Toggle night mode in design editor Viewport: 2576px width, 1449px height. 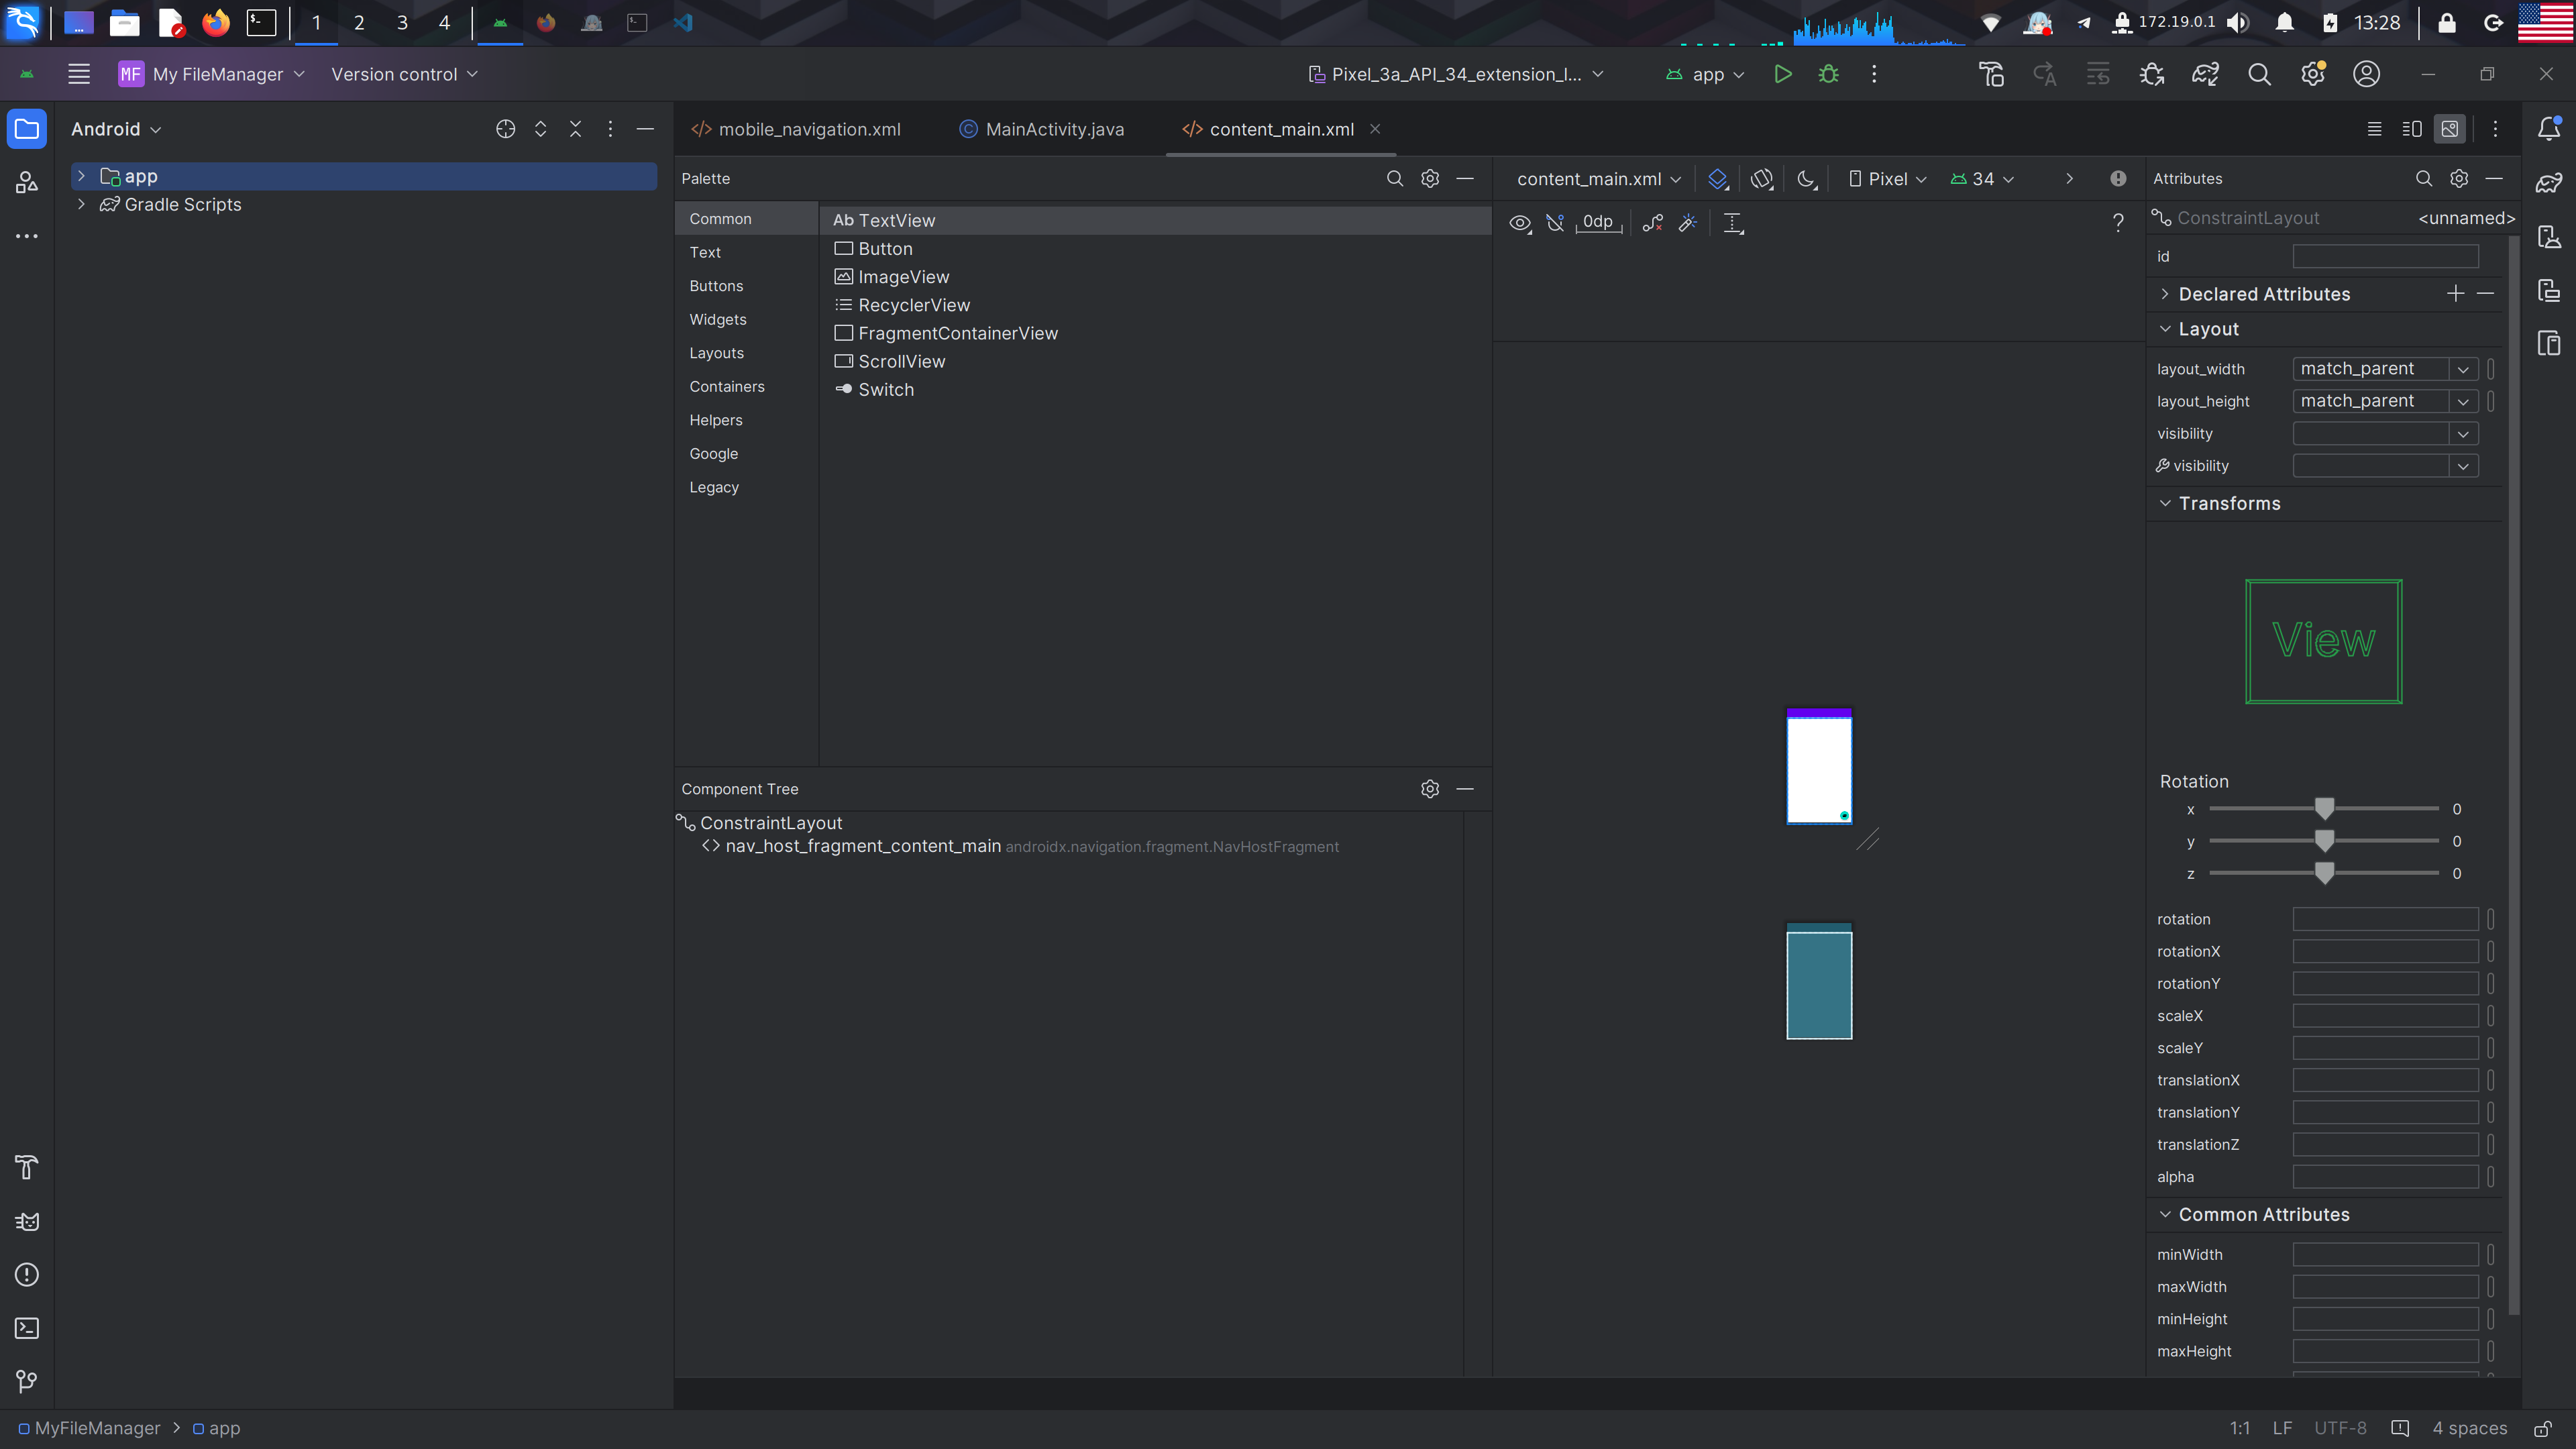coord(1806,179)
